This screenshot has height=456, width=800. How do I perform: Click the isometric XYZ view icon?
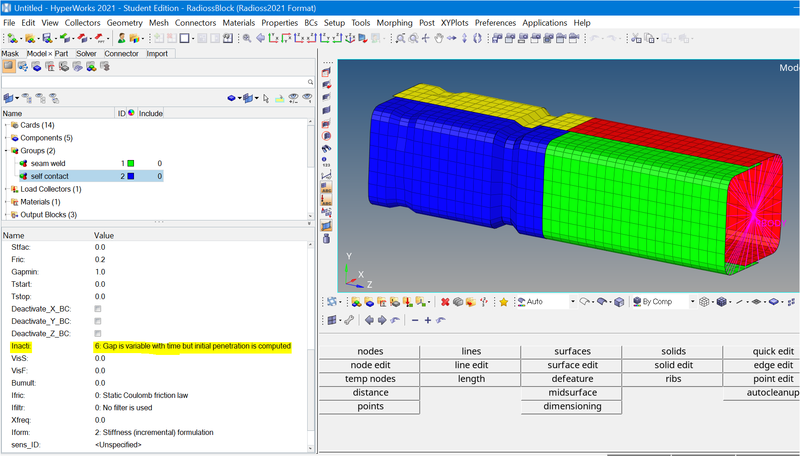coord(350,38)
